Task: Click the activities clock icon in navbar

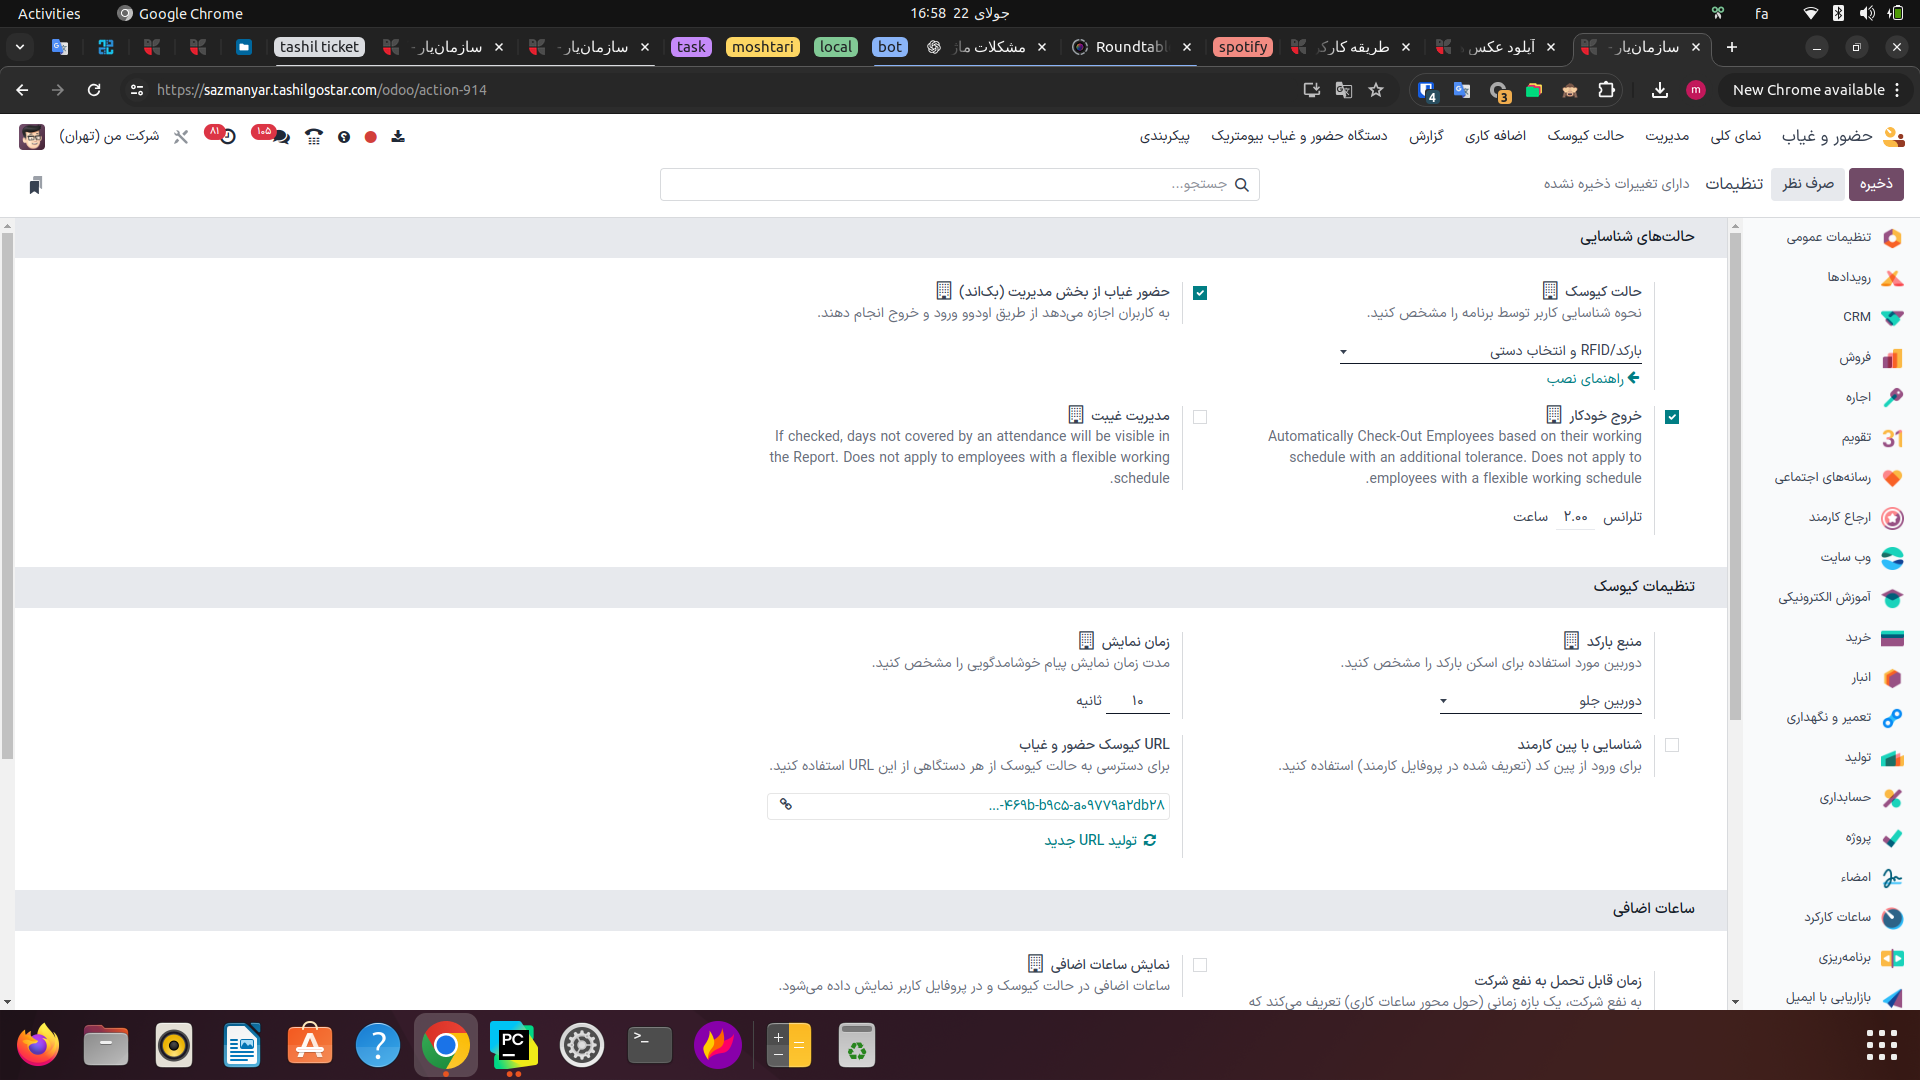Action: (227, 136)
